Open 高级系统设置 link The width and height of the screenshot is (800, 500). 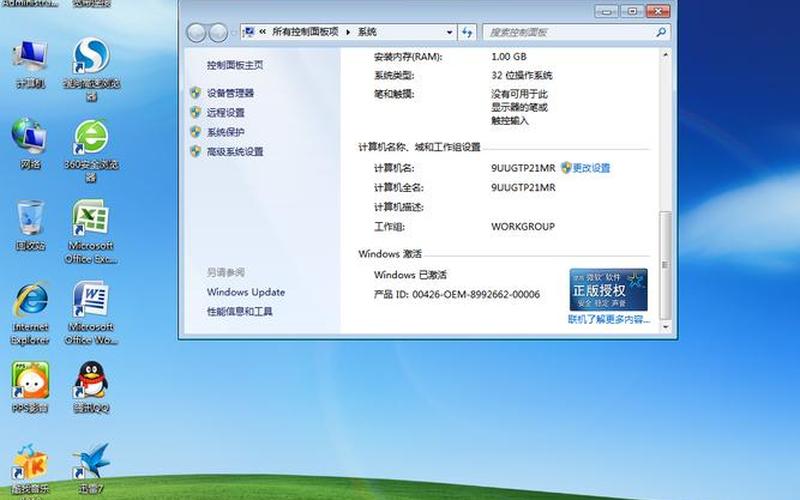coord(235,151)
